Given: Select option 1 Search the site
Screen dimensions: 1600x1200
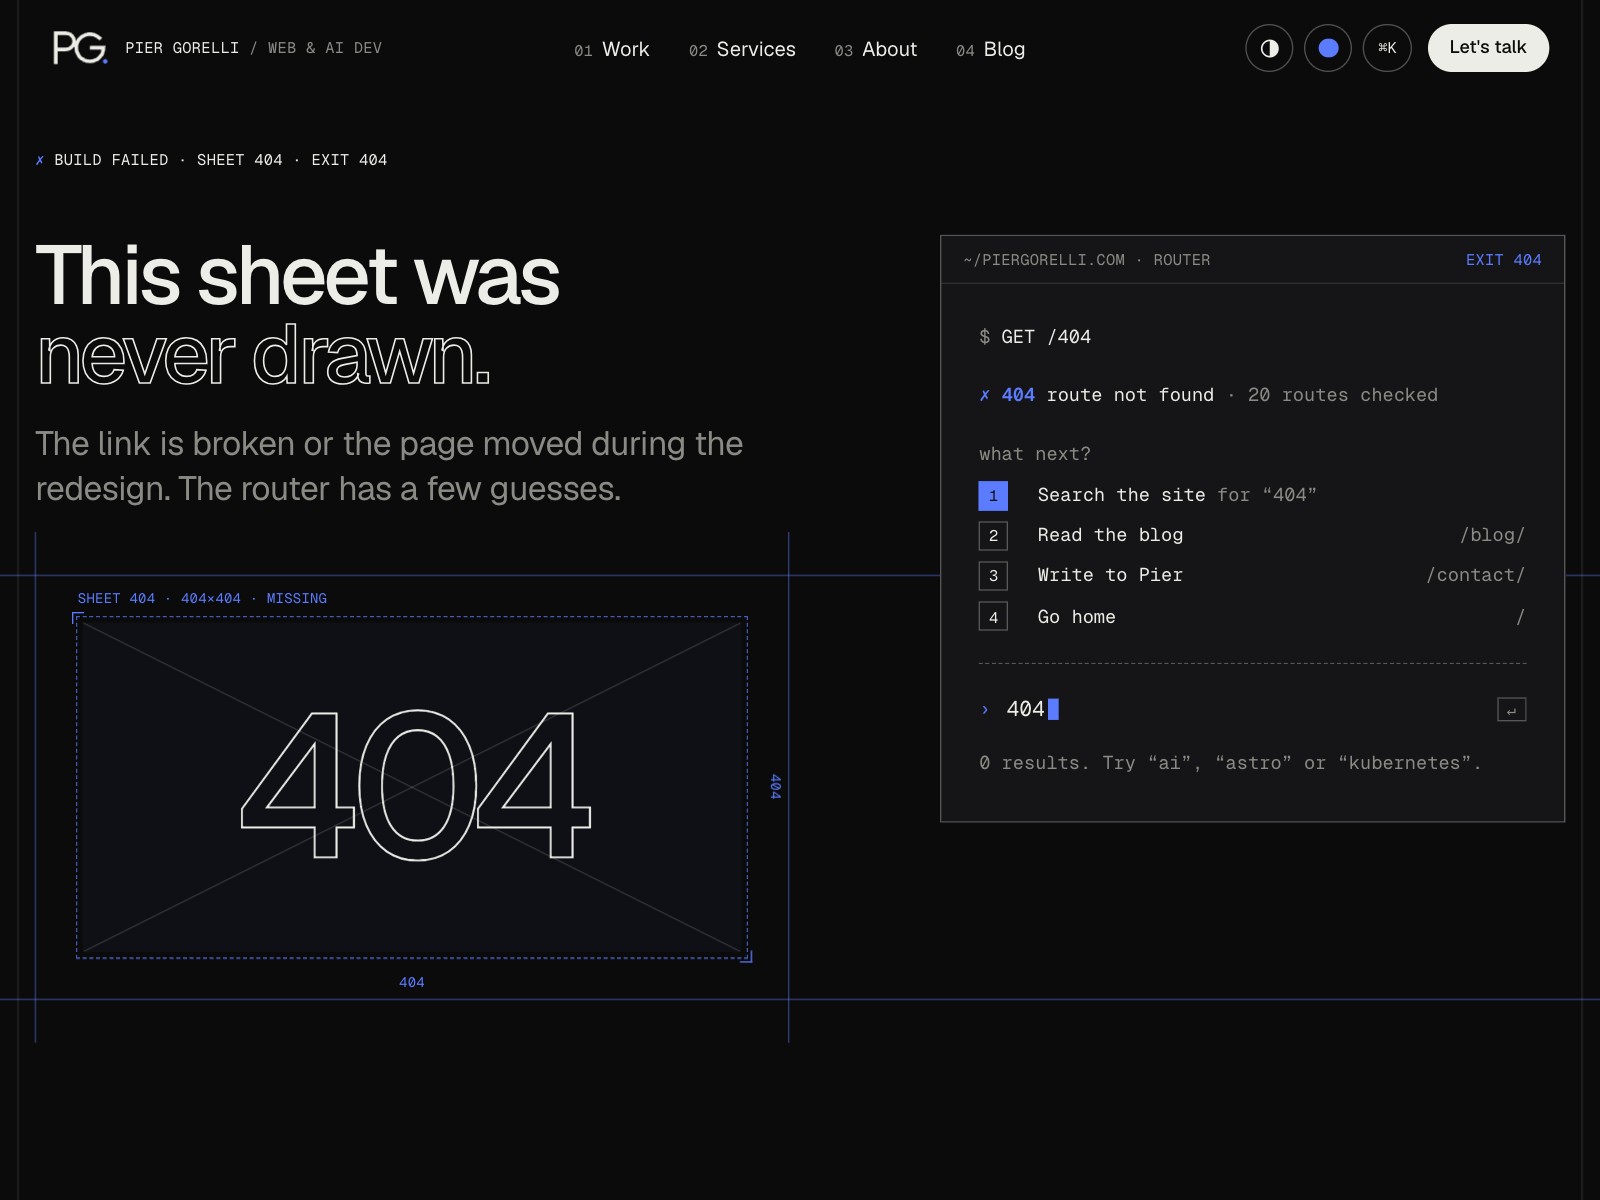Looking at the screenshot, I should pos(1252,495).
